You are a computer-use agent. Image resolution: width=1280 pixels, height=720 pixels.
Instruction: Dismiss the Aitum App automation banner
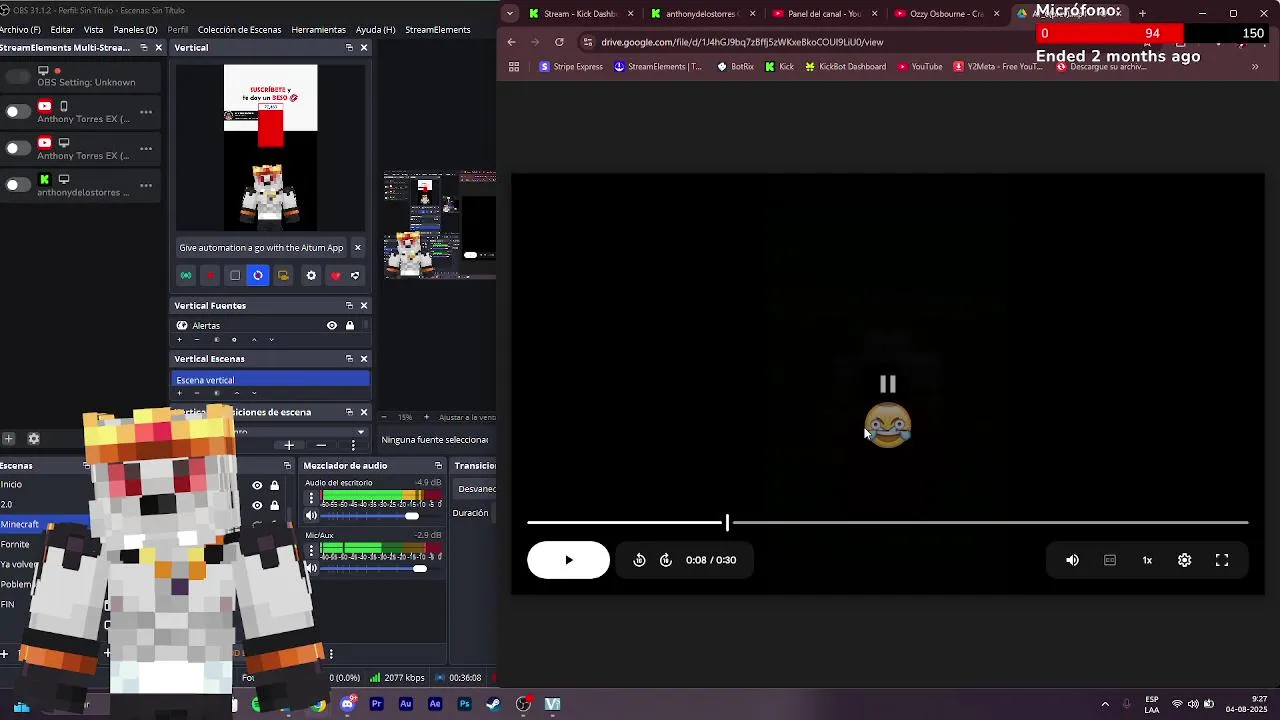tap(358, 247)
